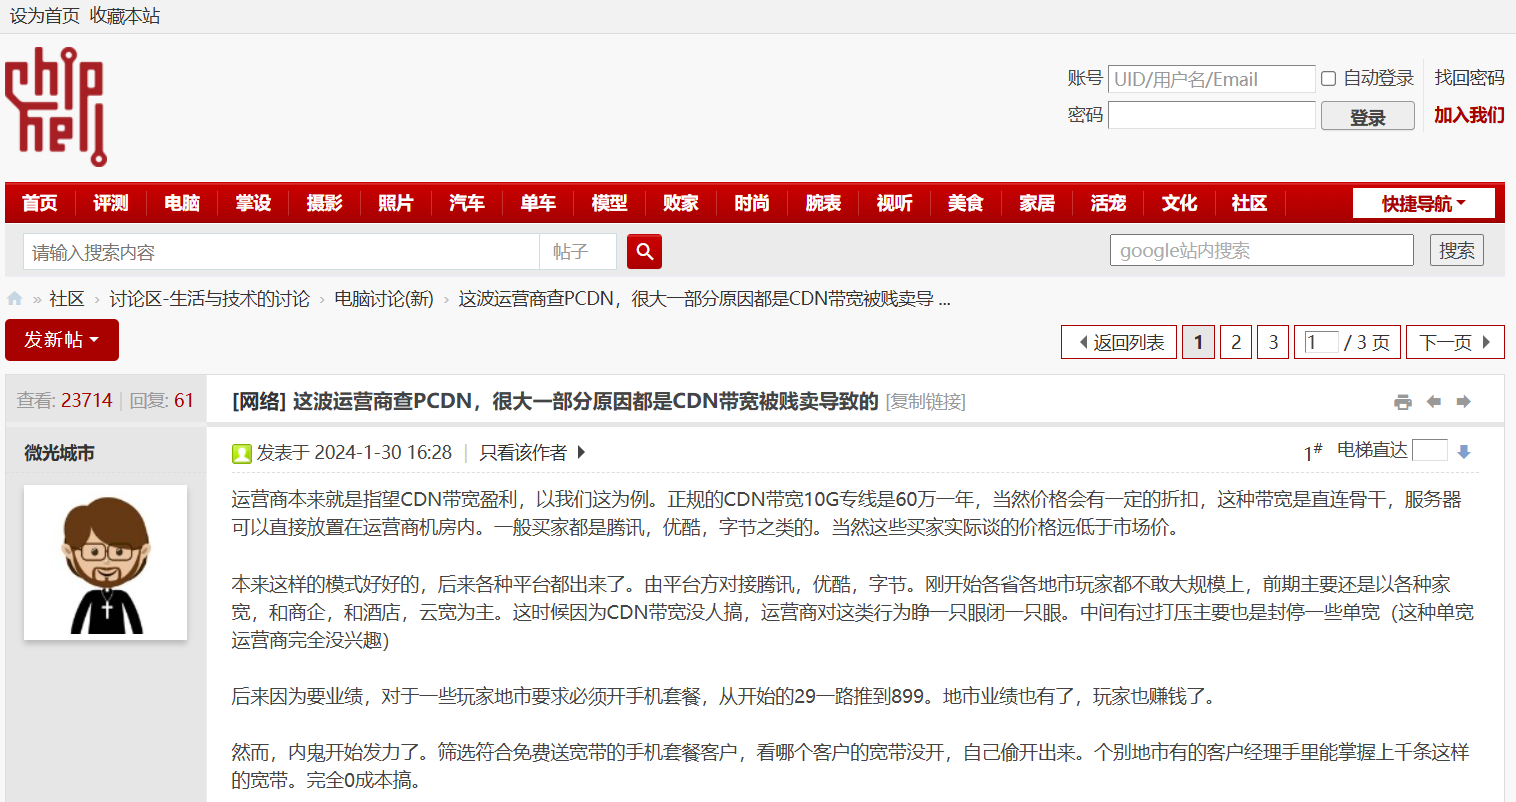
Task: Click the 回复: 61 reply count text
Action: click(x=161, y=400)
